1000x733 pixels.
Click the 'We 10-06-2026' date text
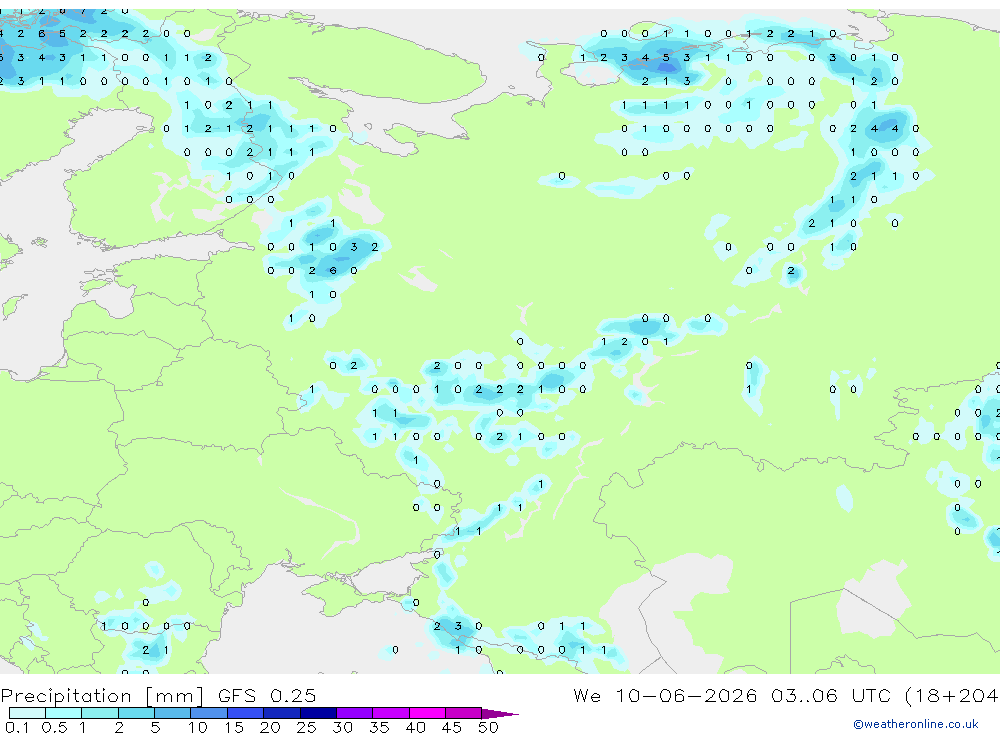(x=665, y=695)
